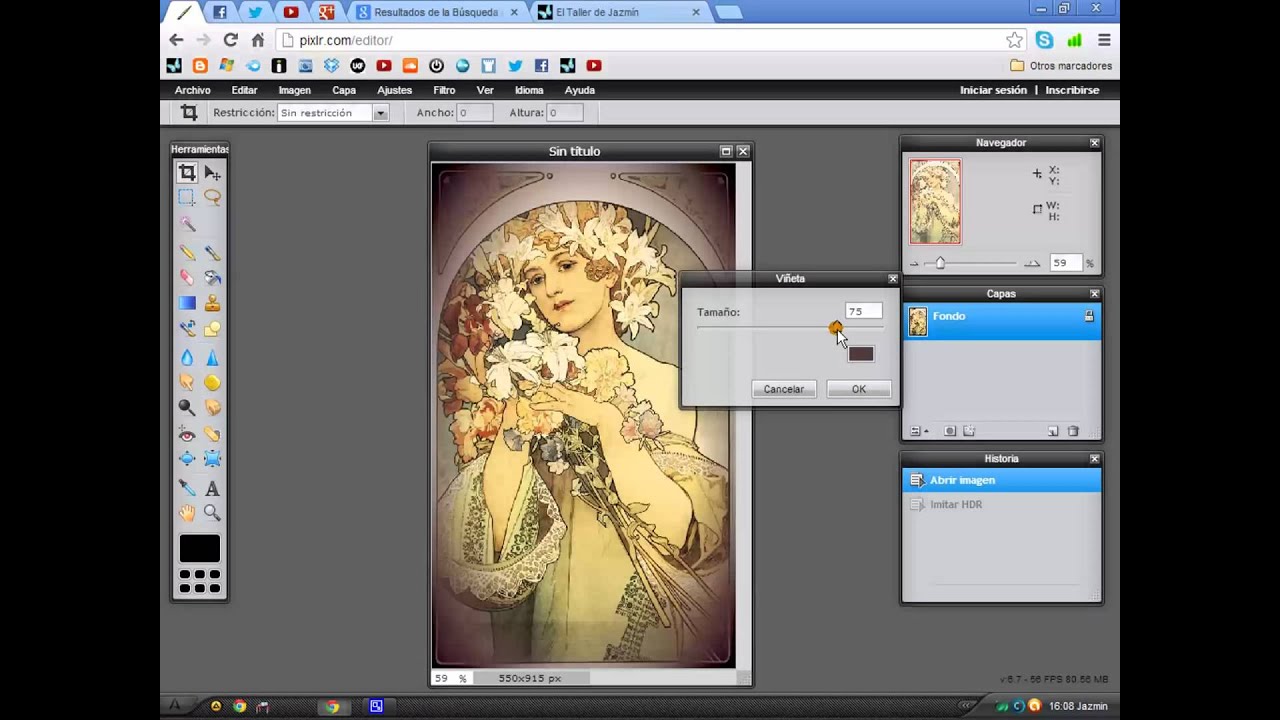
Task: Select the Spot Heal bandage tool
Action: 212,434
